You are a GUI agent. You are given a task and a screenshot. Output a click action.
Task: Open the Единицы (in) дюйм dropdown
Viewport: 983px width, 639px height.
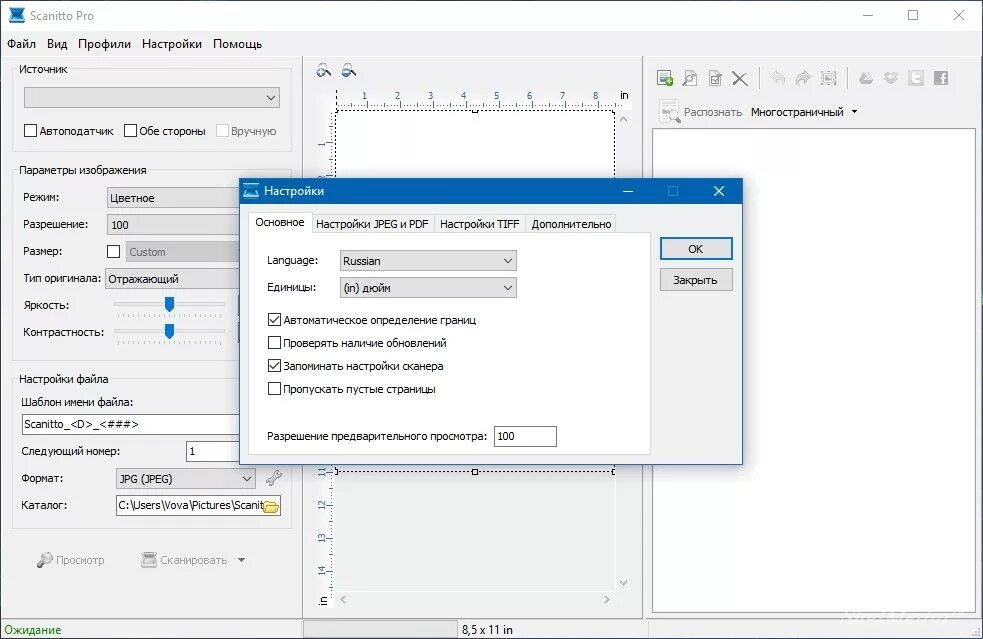pos(428,288)
